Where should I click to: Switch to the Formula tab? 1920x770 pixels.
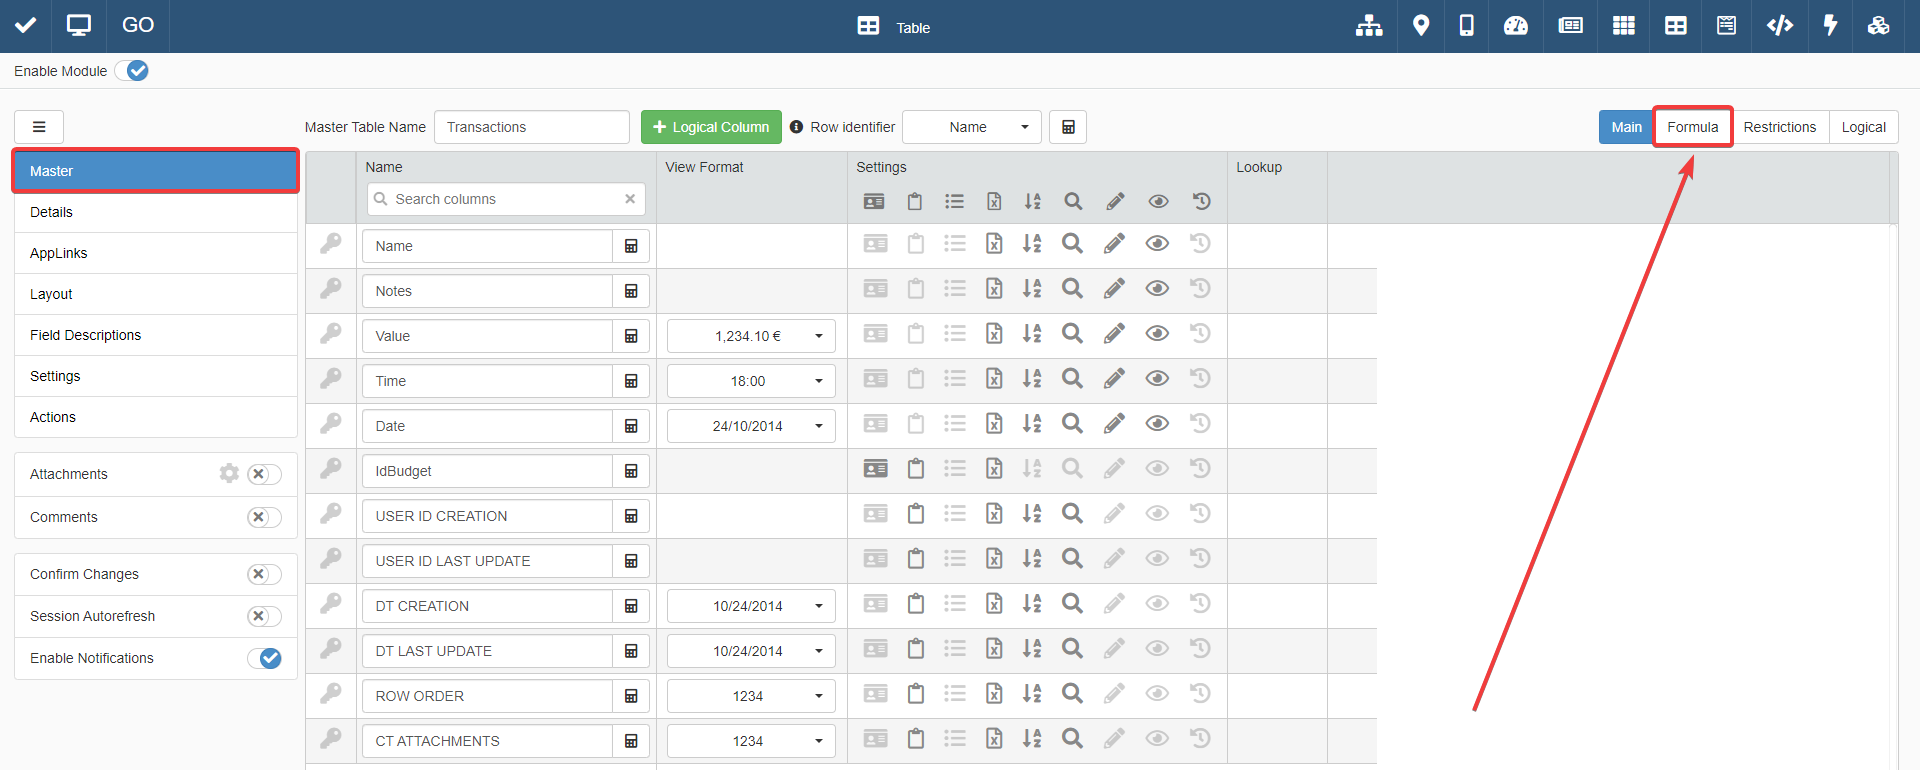pos(1692,127)
